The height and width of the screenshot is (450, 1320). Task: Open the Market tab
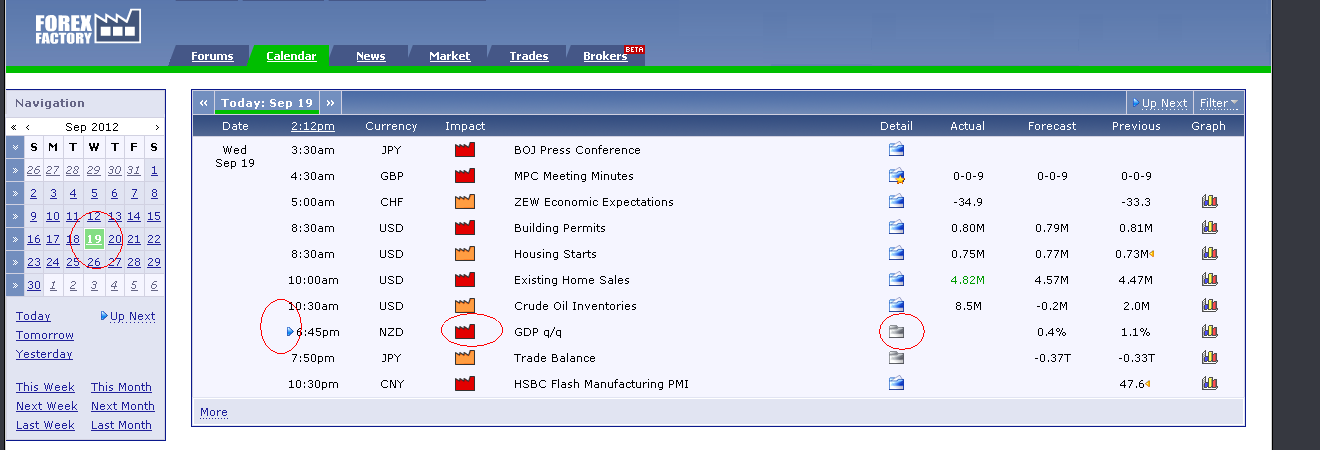tap(450, 56)
